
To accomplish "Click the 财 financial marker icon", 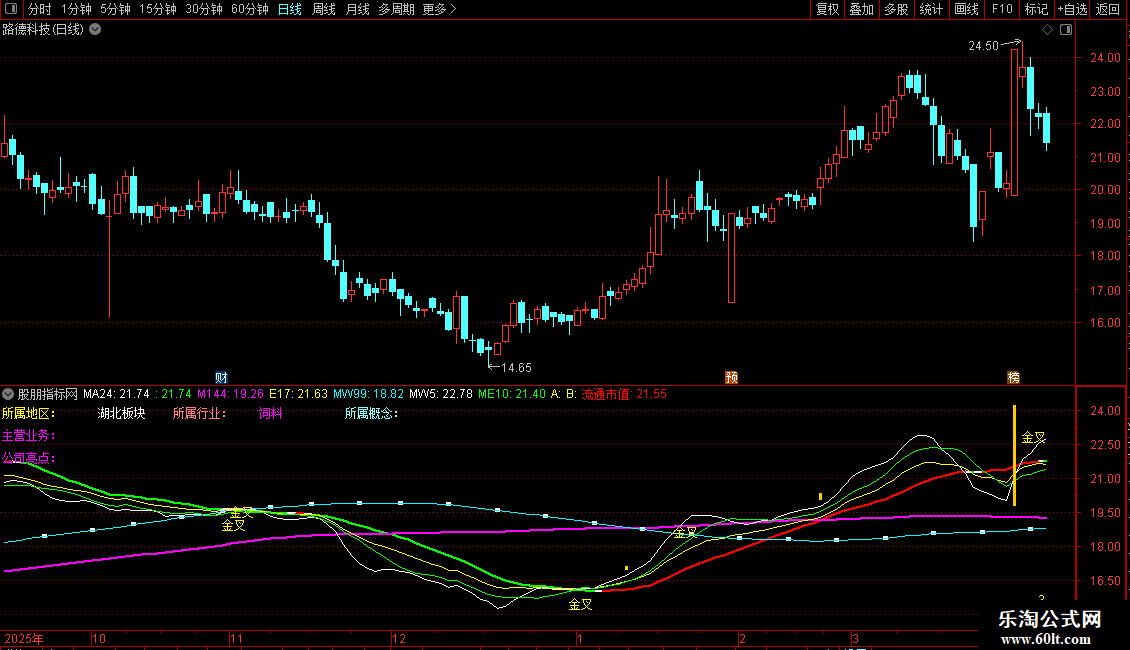I will [221, 377].
